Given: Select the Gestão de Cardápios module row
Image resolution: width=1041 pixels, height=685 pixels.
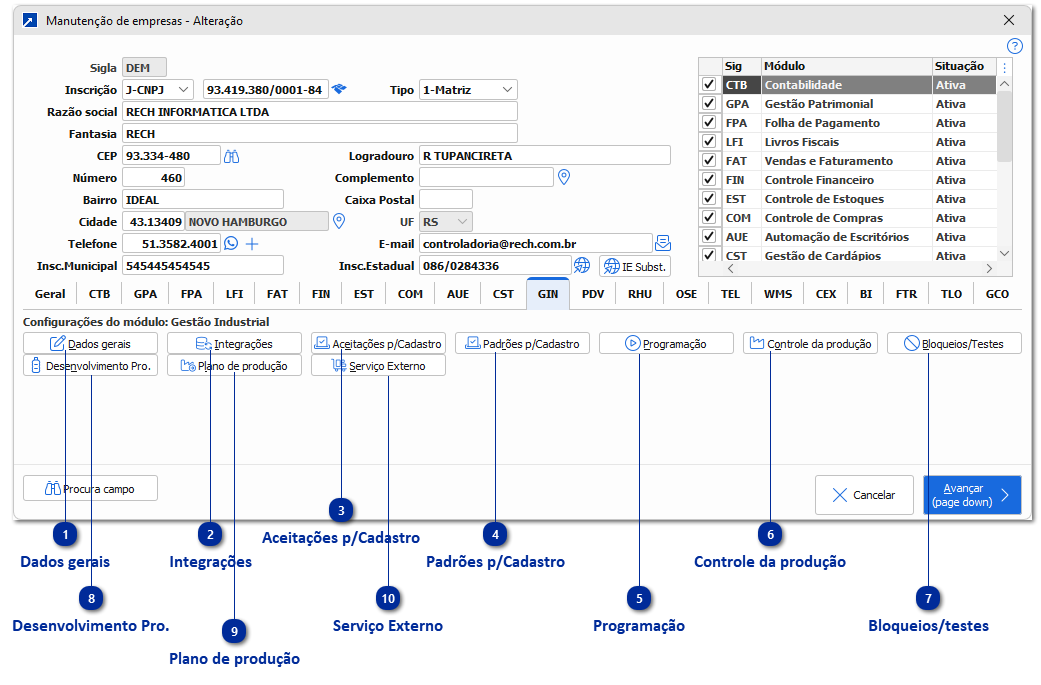Looking at the screenshot, I should pos(848,255).
